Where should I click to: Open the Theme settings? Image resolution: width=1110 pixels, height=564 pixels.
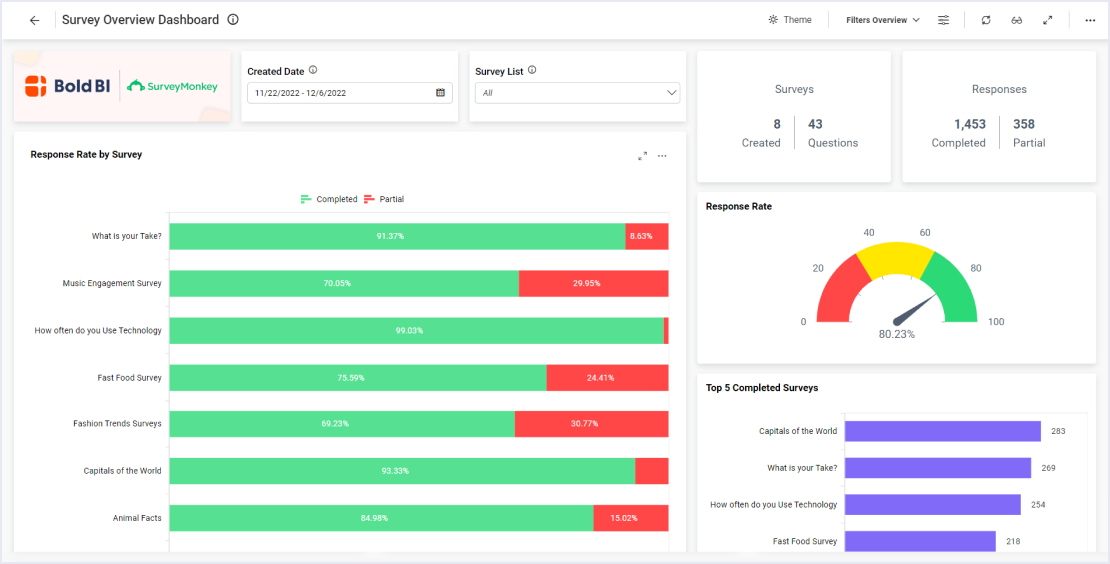(x=789, y=20)
